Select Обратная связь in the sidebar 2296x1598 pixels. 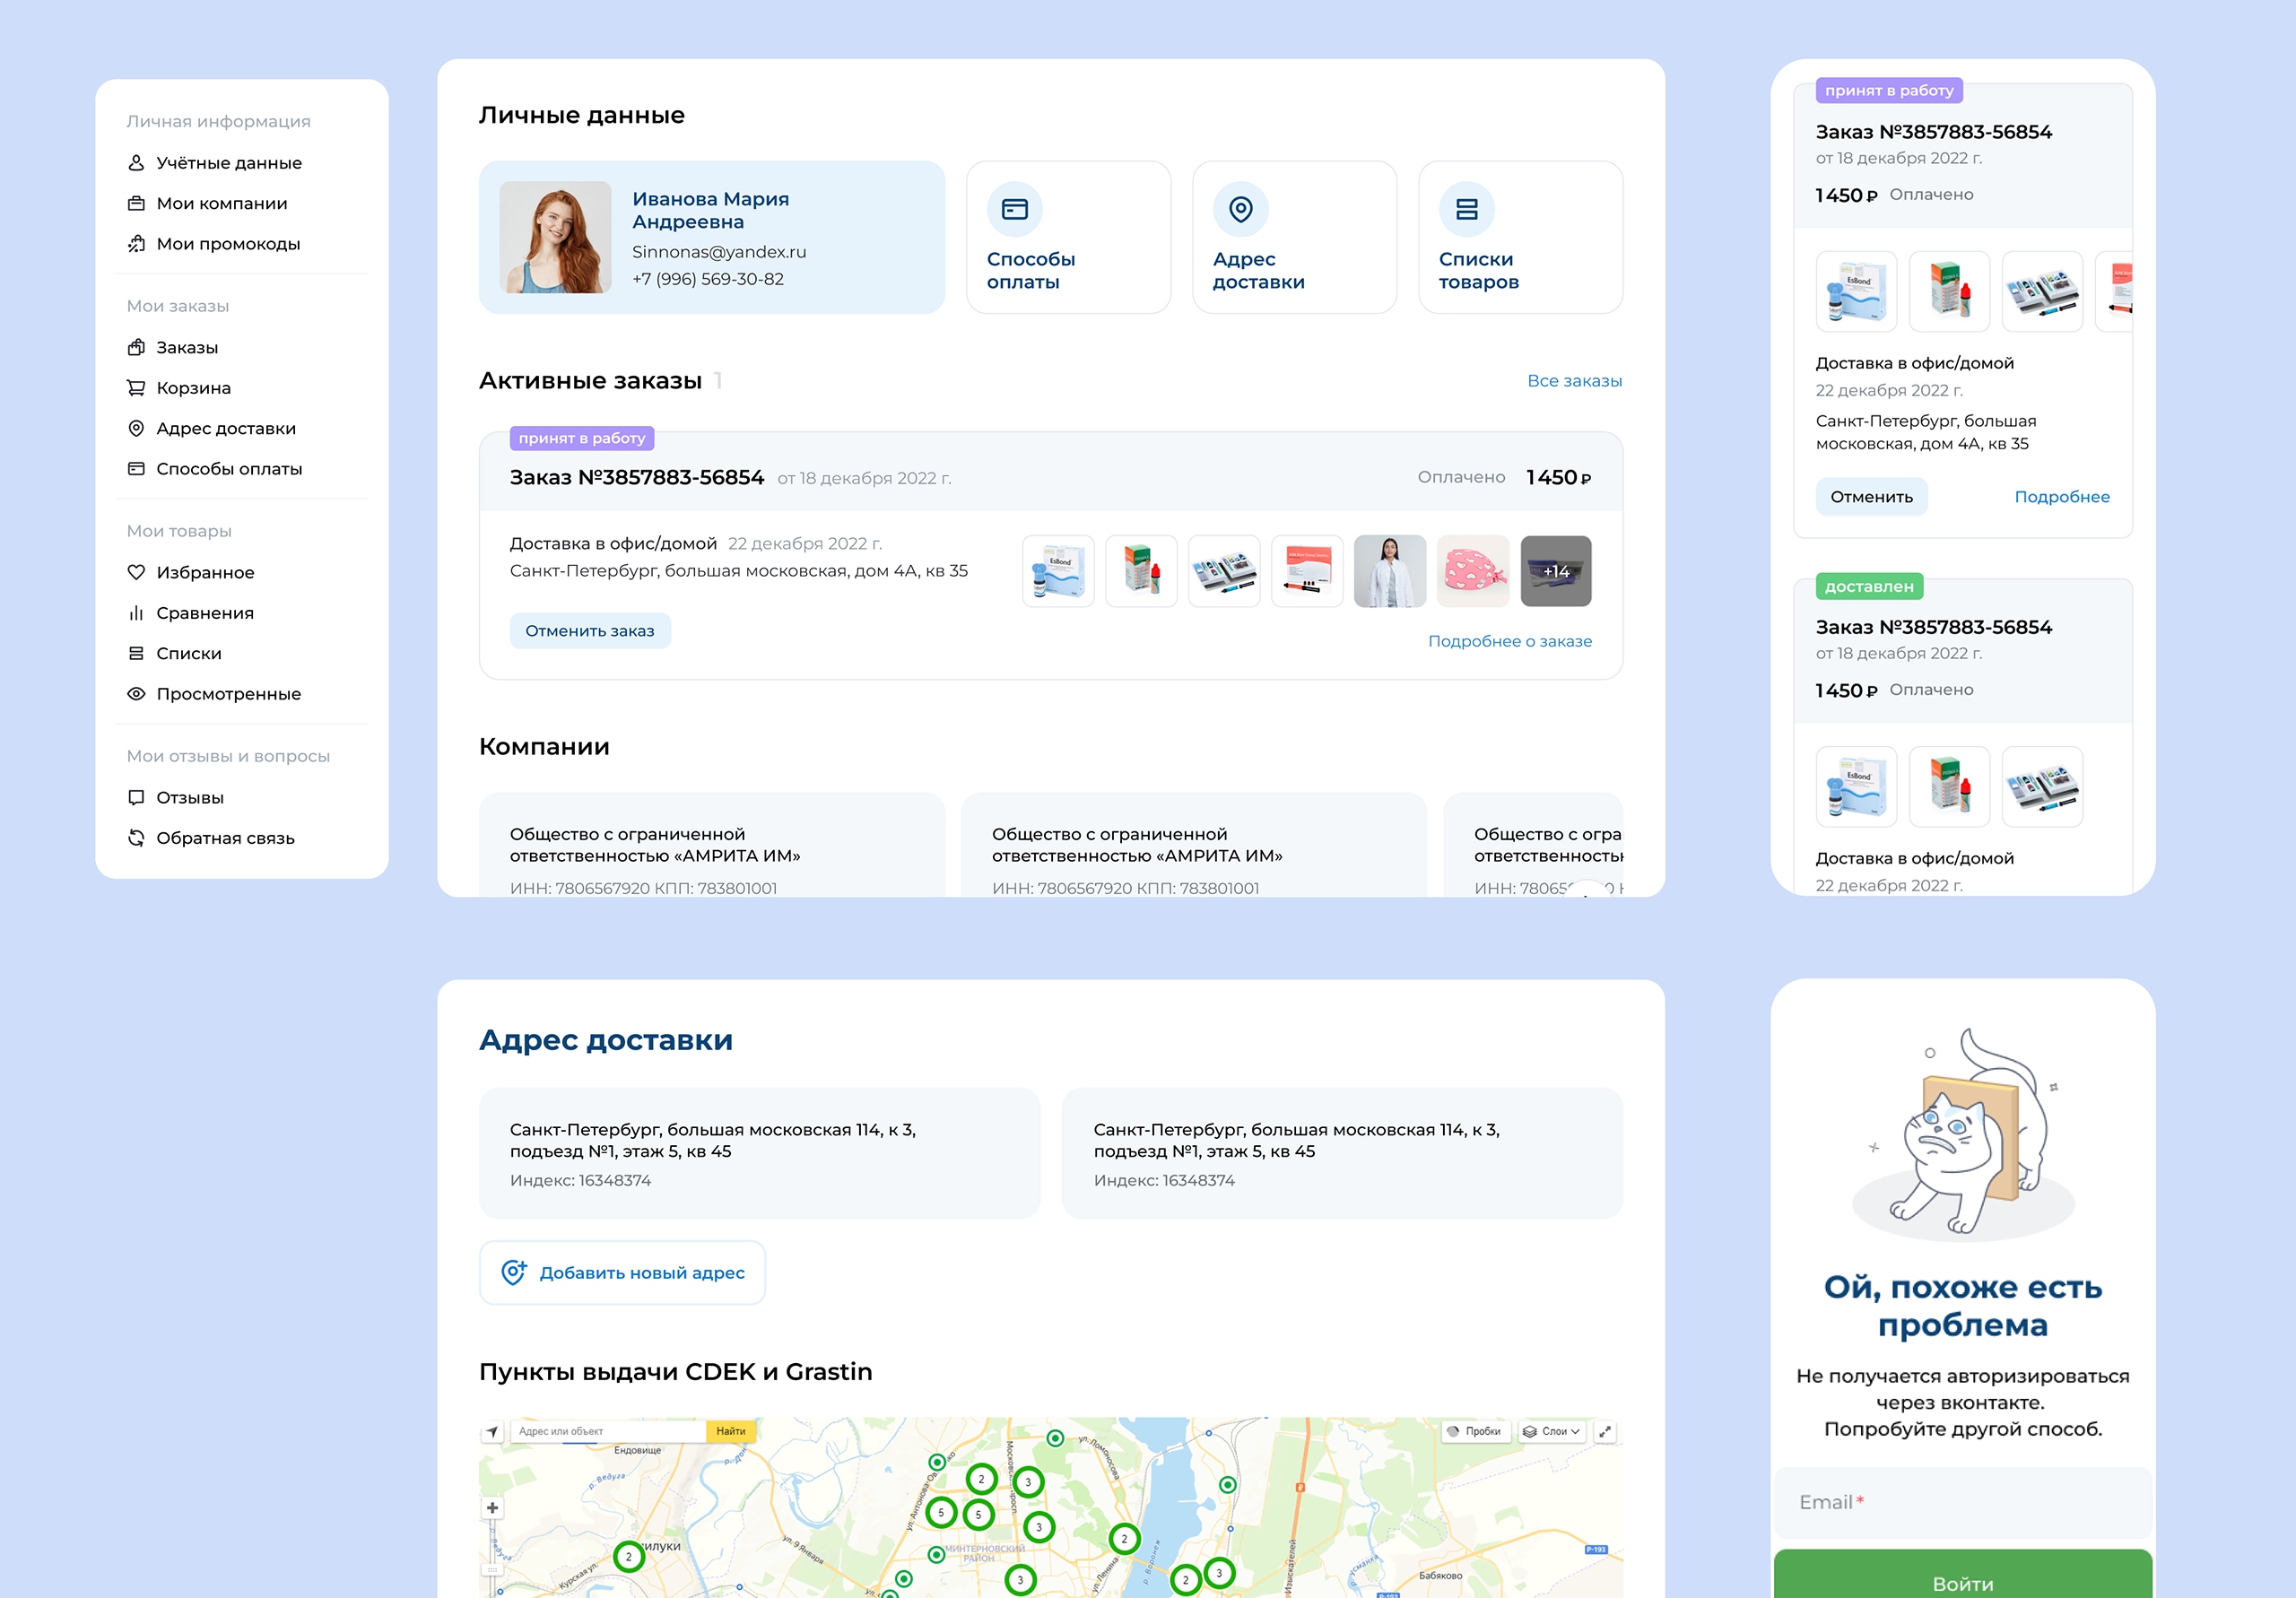[x=224, y=838]
